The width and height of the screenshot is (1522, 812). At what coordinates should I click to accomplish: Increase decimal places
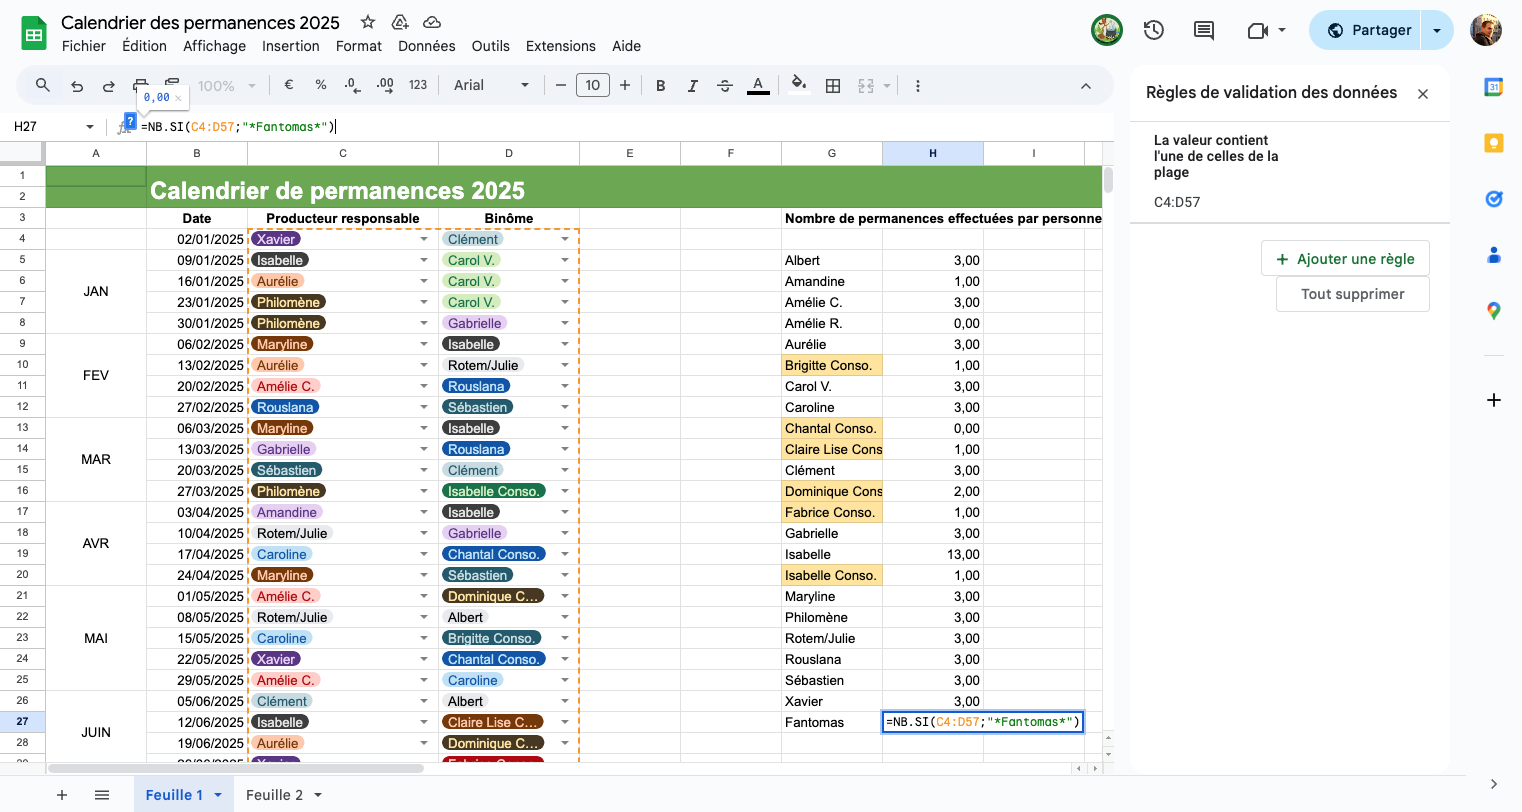coord(385,85)
